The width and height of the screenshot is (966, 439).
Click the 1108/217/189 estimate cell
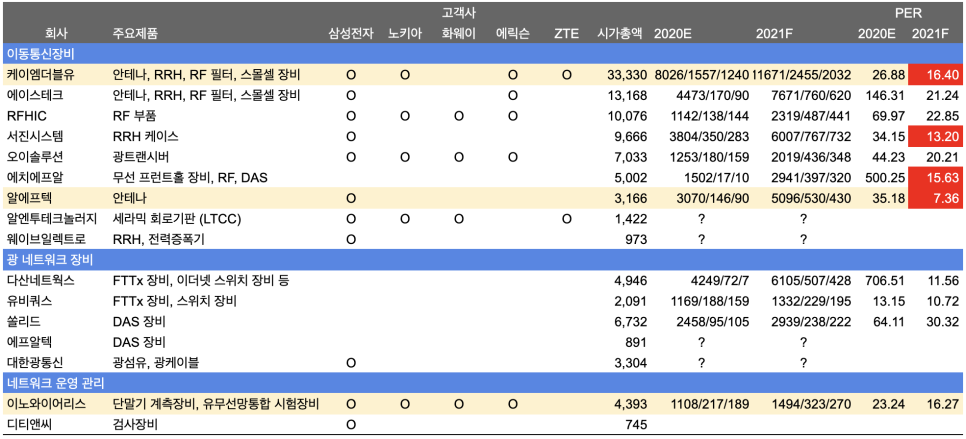click(709, 405)
